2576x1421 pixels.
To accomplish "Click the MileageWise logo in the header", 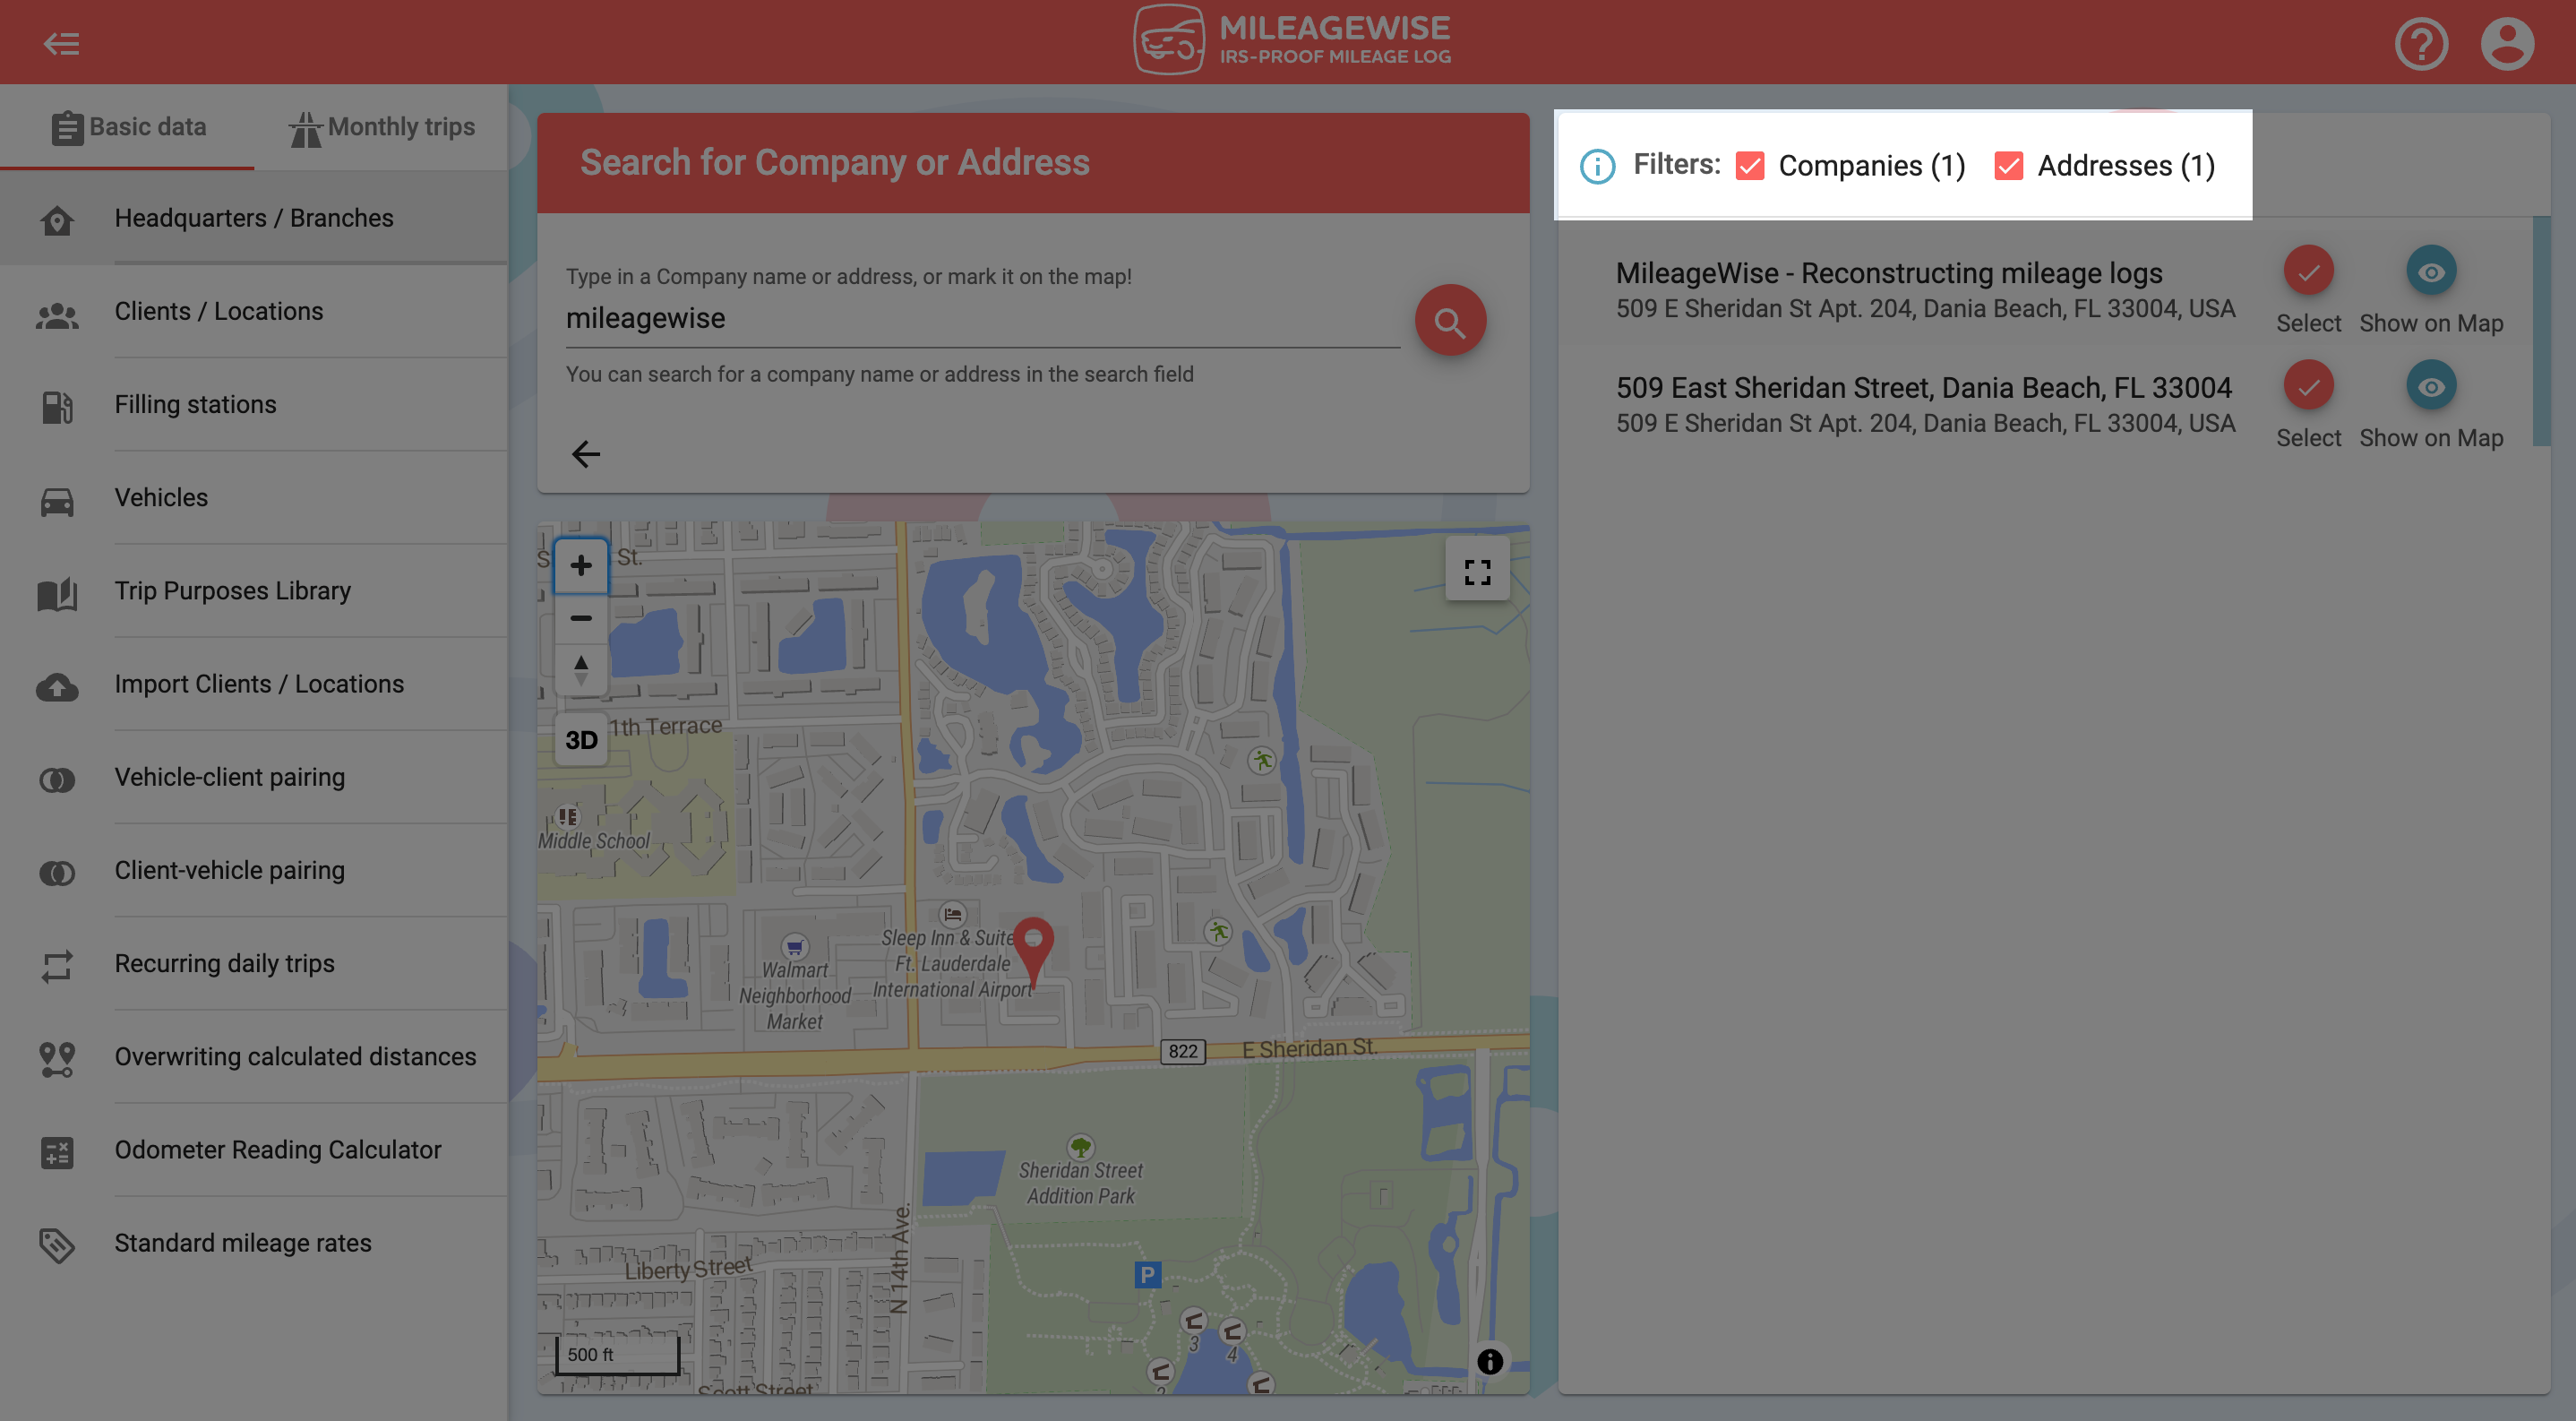I will coord(1292,40).
